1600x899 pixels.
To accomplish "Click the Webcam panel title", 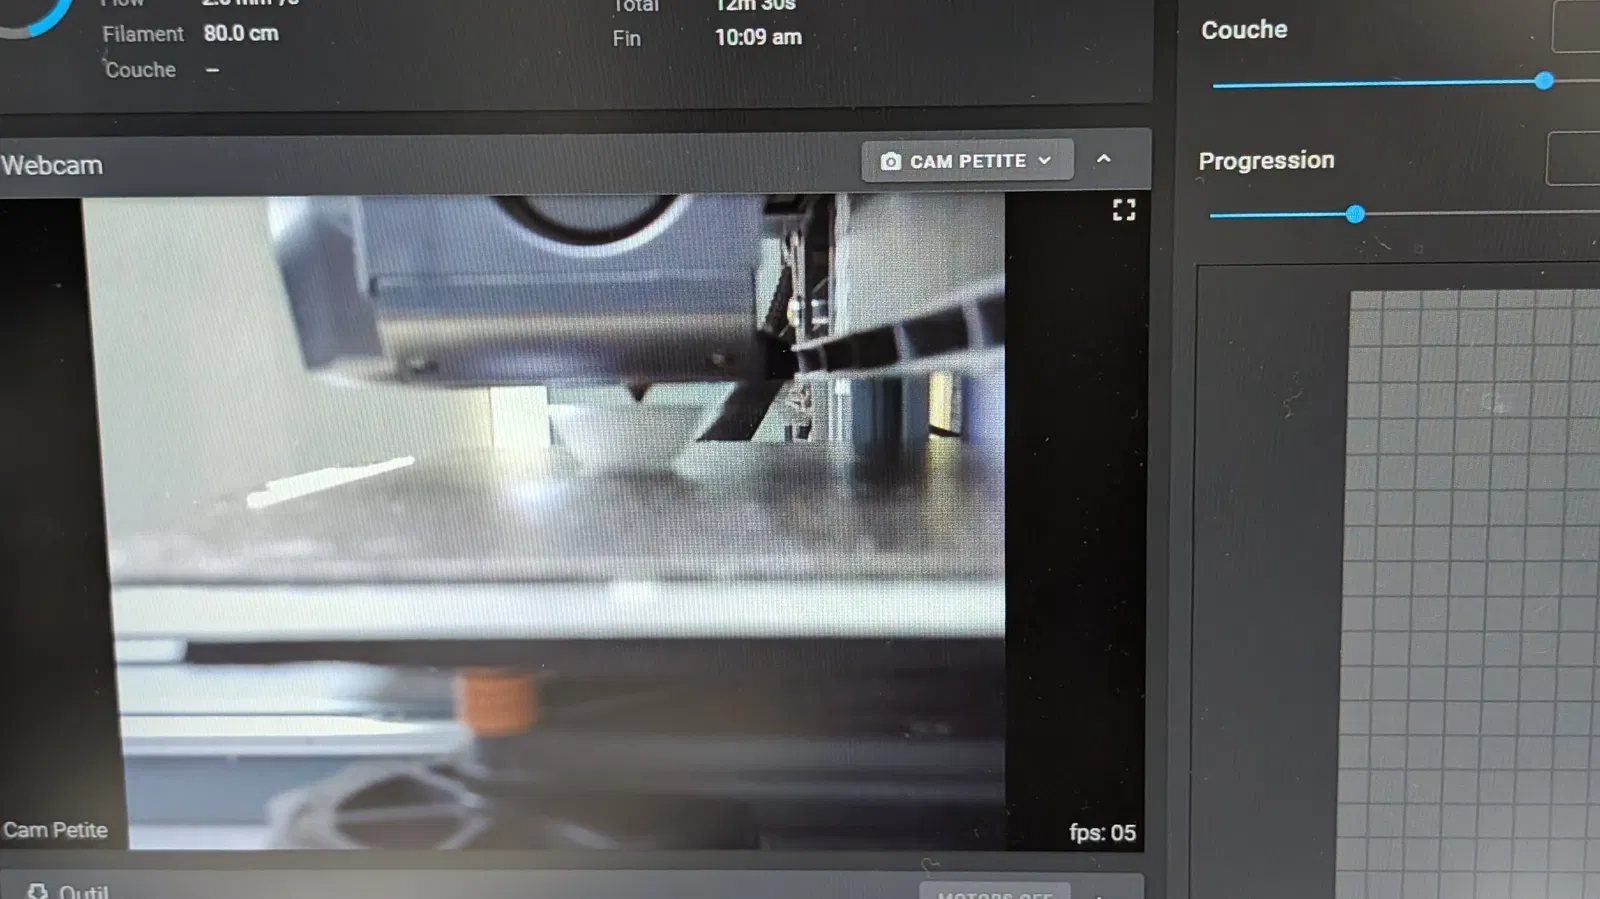I will point(52,166).
